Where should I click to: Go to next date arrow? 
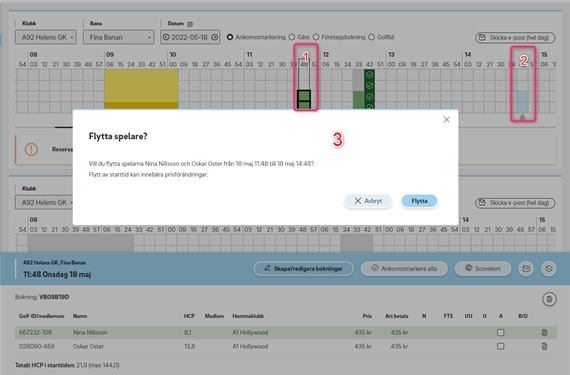[x=215, y=37]
